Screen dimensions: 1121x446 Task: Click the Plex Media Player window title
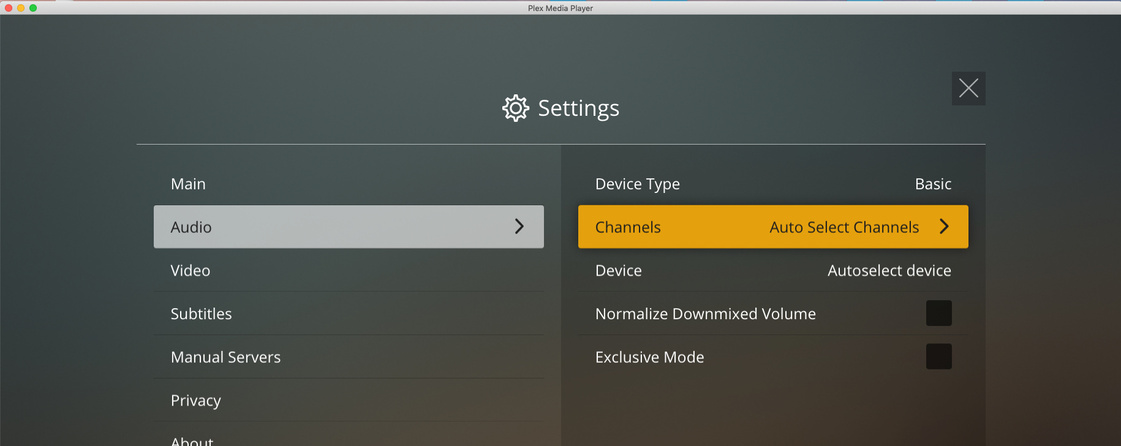click(560, 8)
